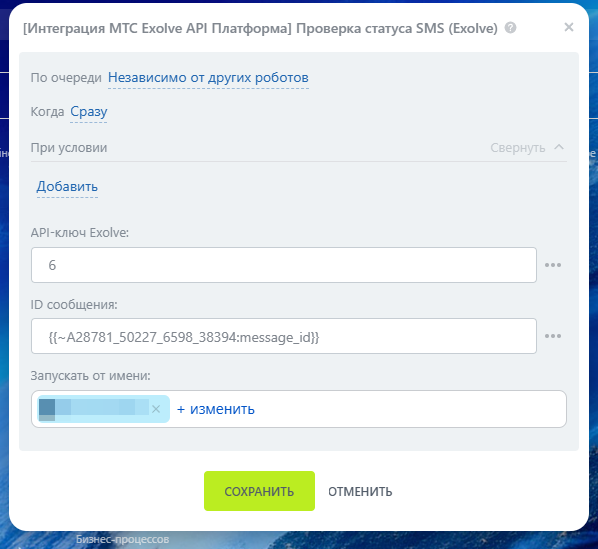Click the 'При условии' label
Image resolution: width=598 pixels, height=549 pixels.
click(x=69, y=148)
